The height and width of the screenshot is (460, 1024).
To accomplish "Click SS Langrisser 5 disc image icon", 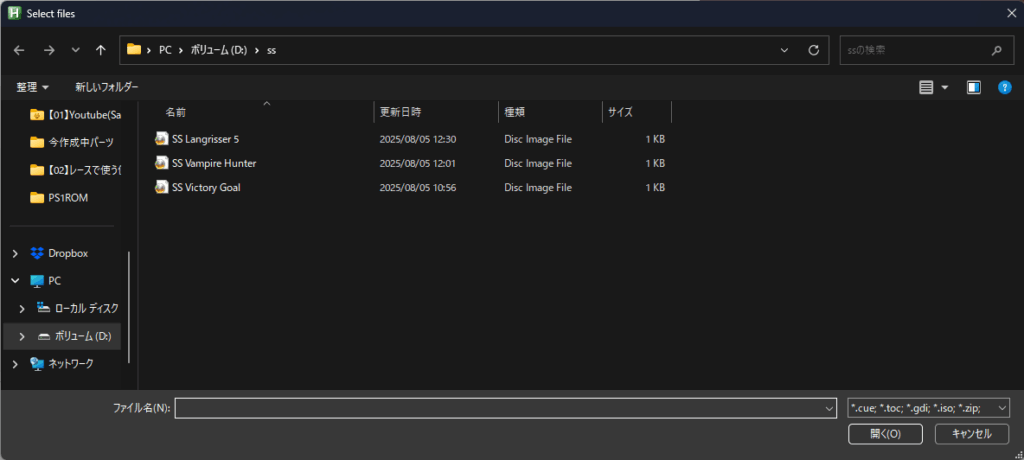I will coord(161,139).
